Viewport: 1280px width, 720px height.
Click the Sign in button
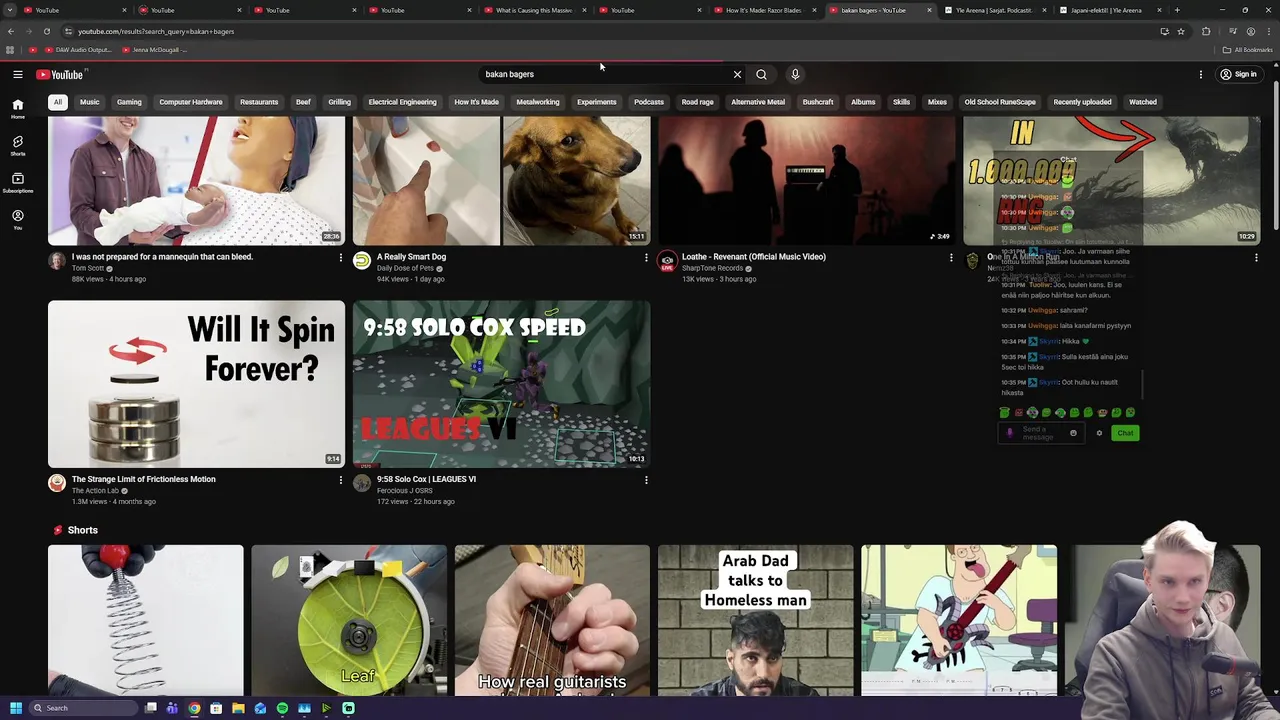tap(1238, 74)
